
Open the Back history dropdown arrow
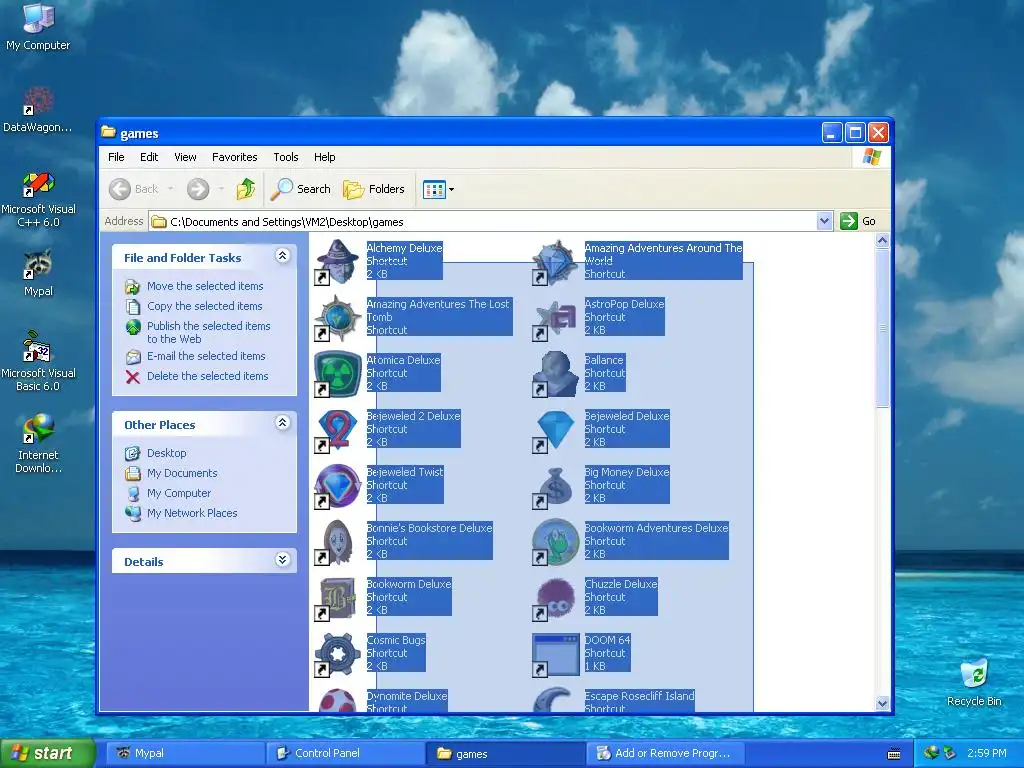pos(171,189)
